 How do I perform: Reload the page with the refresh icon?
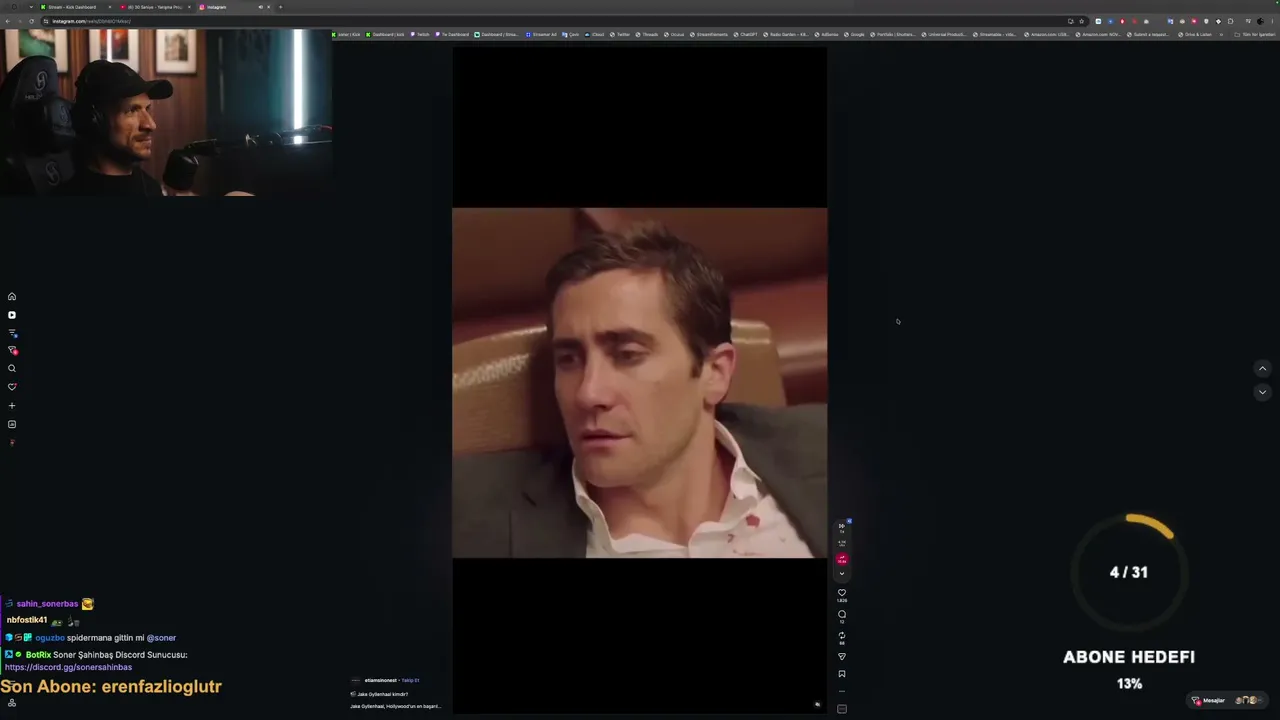pyautogui.click(x=31, y=21)
